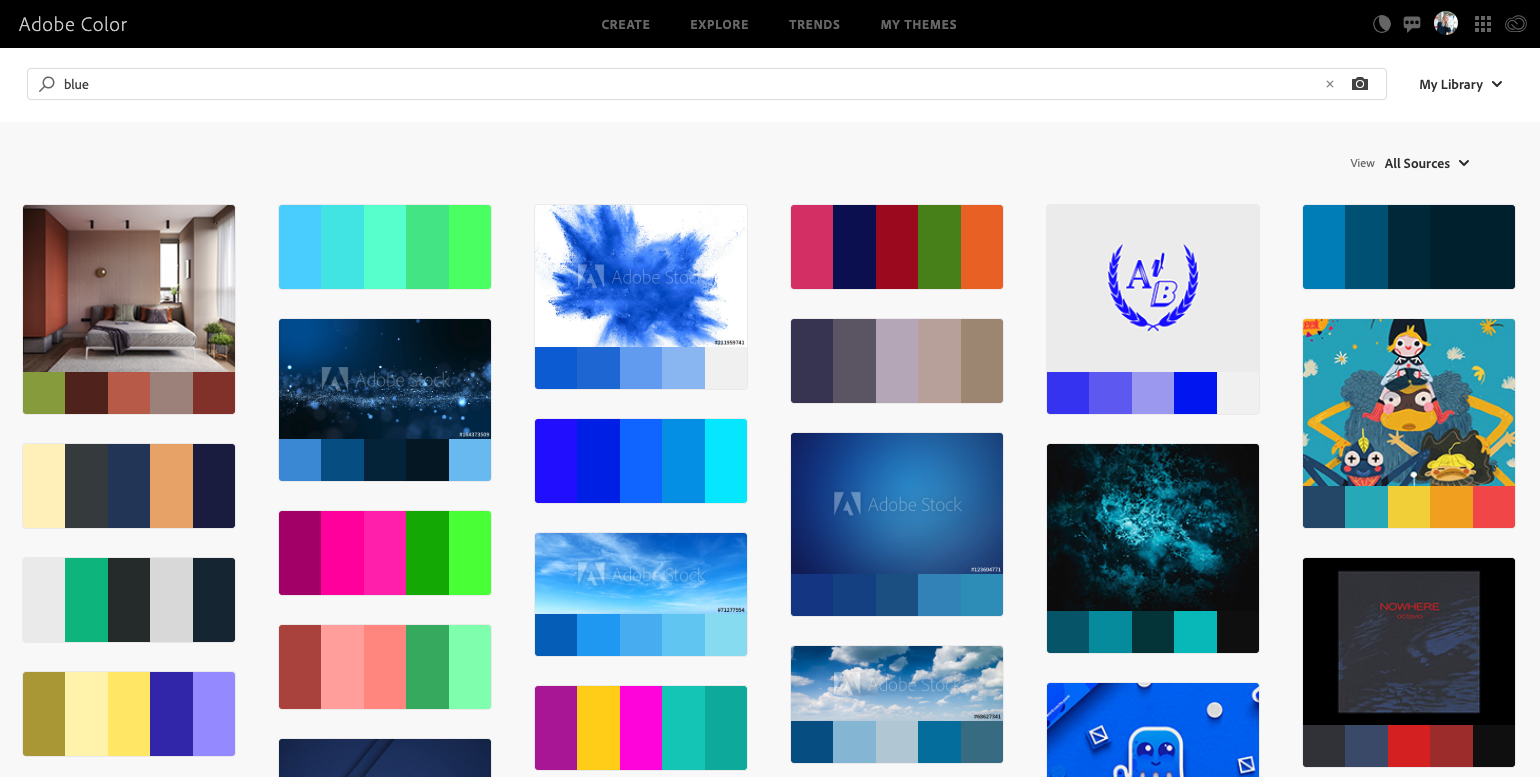The height and width of the screenshot is (777, 1540).
Task: Click the search magnifier icon
Action: click(47, 84)
